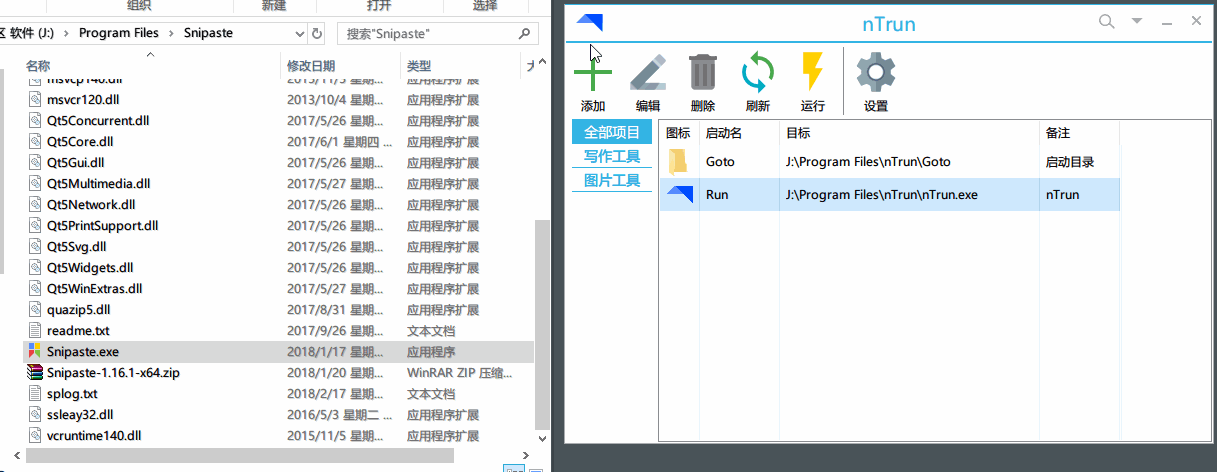Click the path J:\Program Files\nTrun\nTrun.exe
Screen dimensions: 1217x472
pos(882,195)
